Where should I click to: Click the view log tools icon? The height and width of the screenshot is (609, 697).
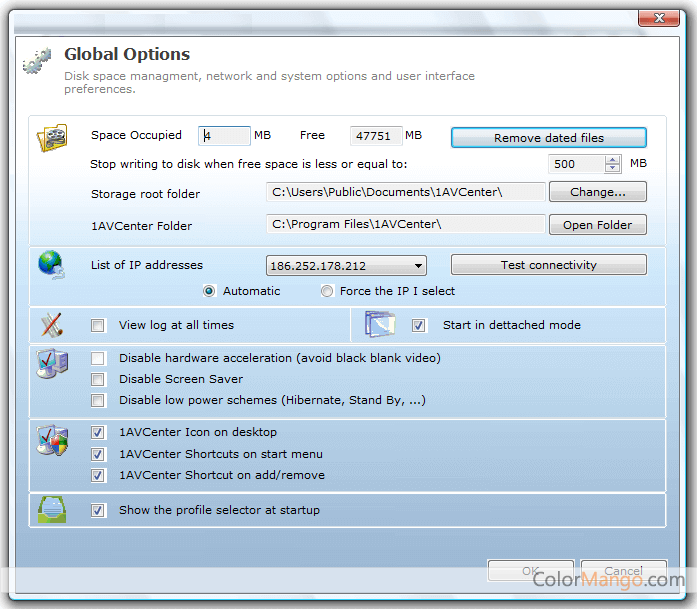[52, 325]
